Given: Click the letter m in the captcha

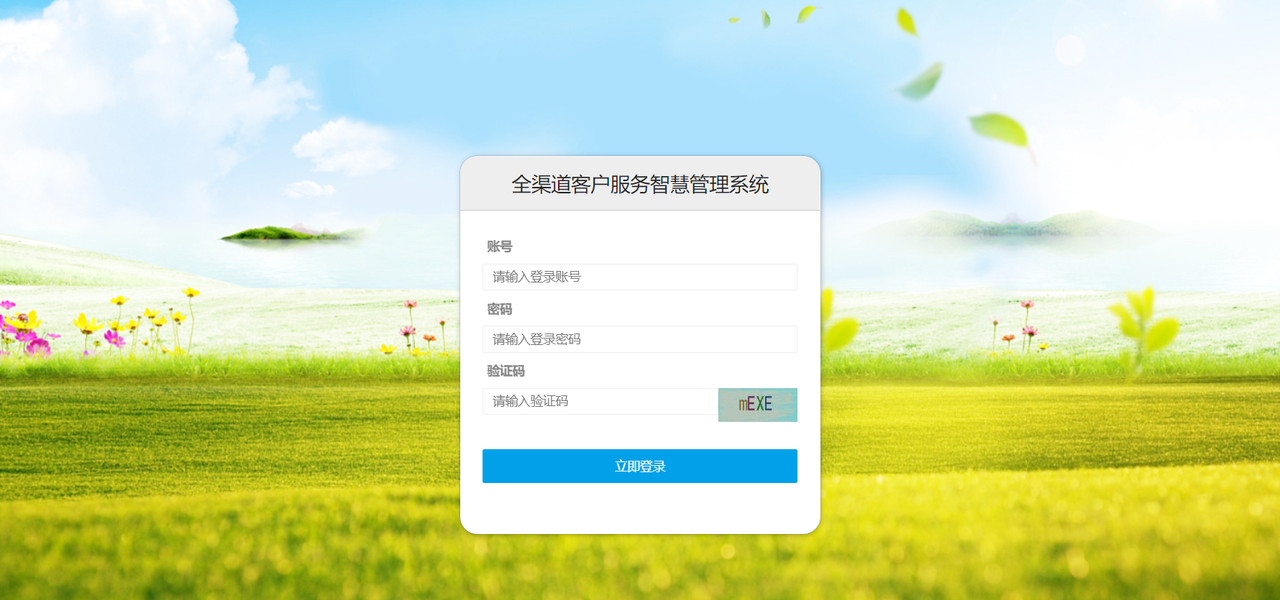Looking at the screenshot, I should (743, 405).
